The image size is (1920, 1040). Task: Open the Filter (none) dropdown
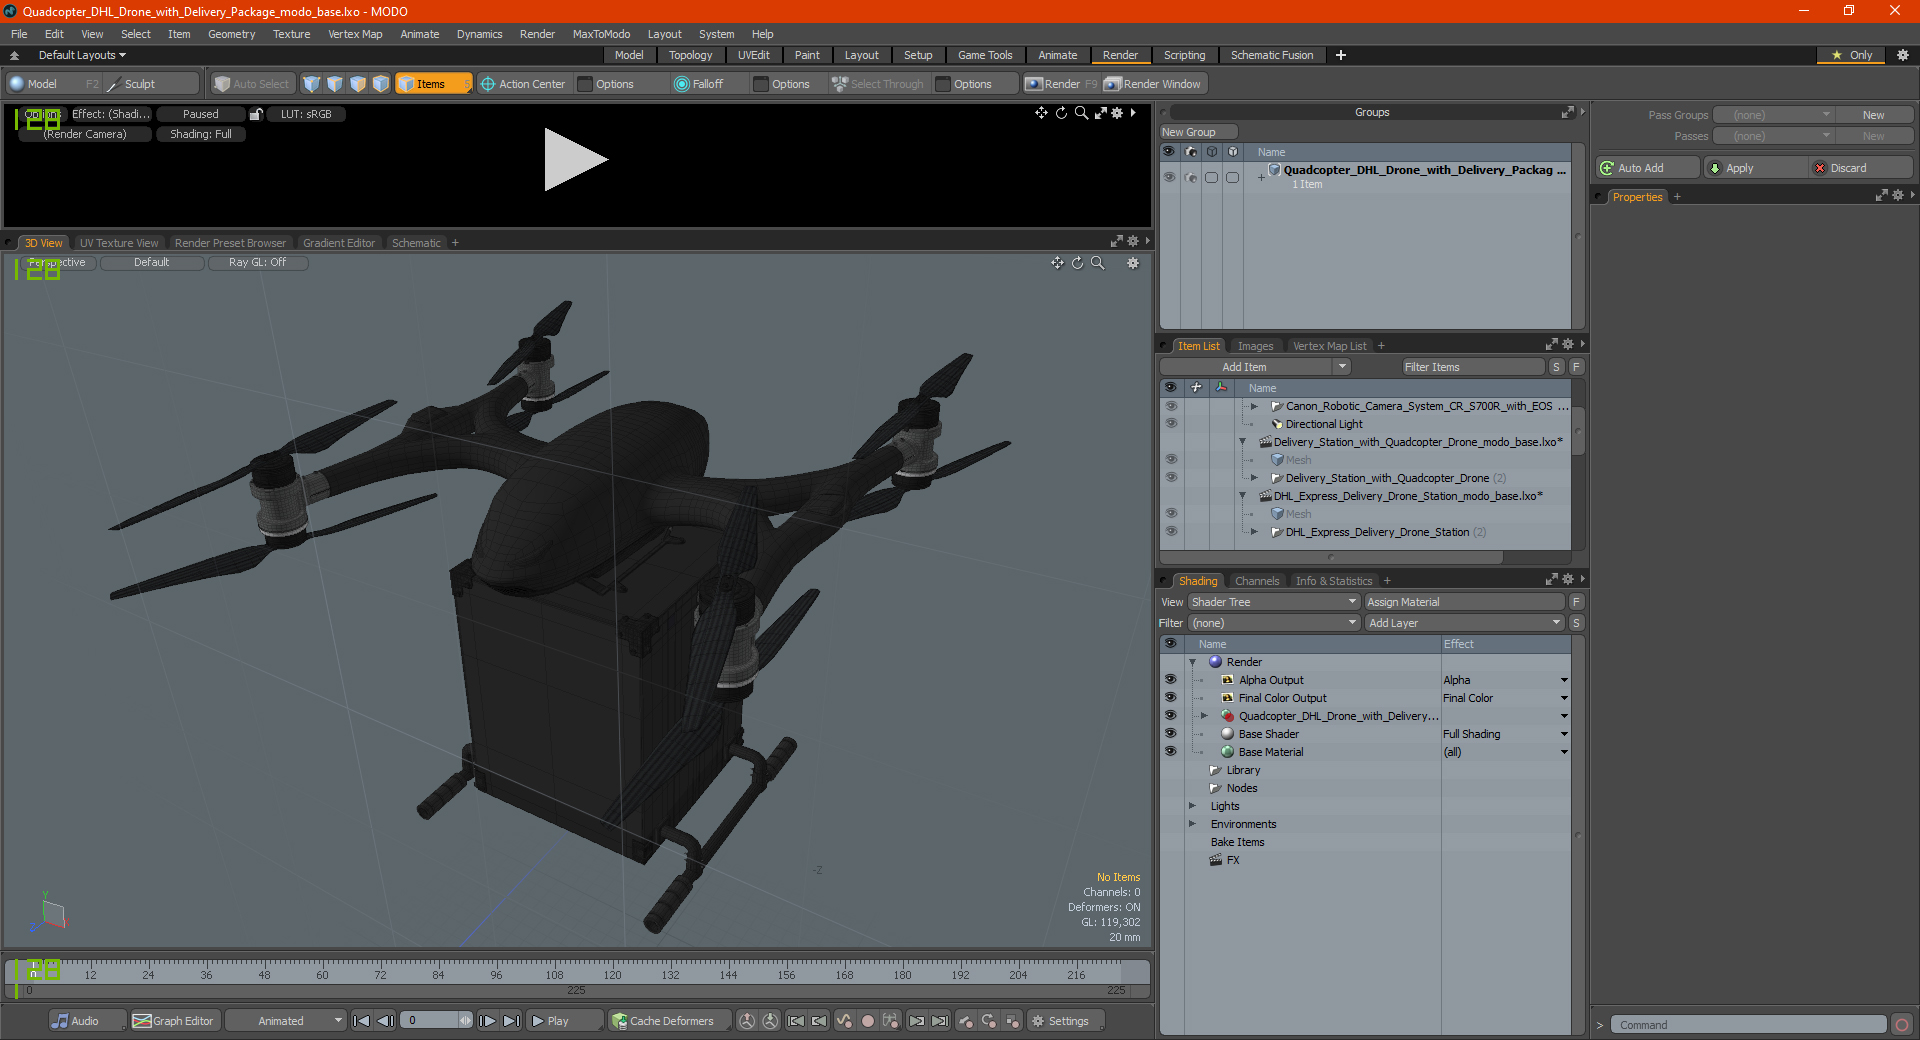coord(1273,623)
